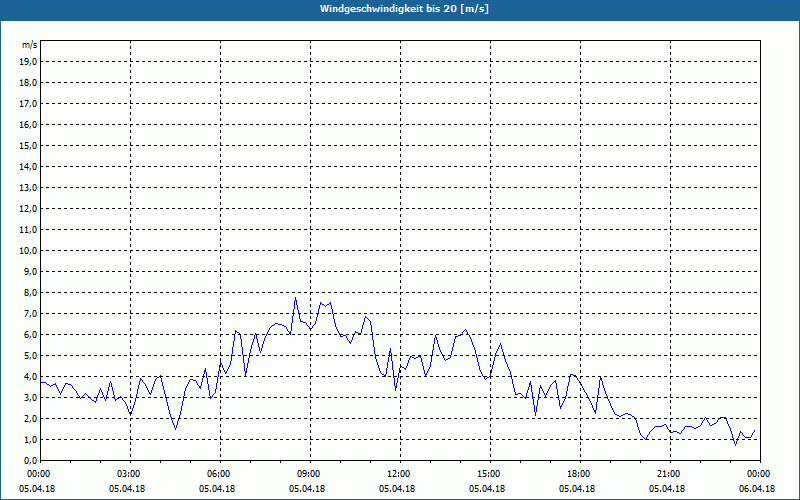
Task: Click the "16,0" y-axis value
Action: 28,124
